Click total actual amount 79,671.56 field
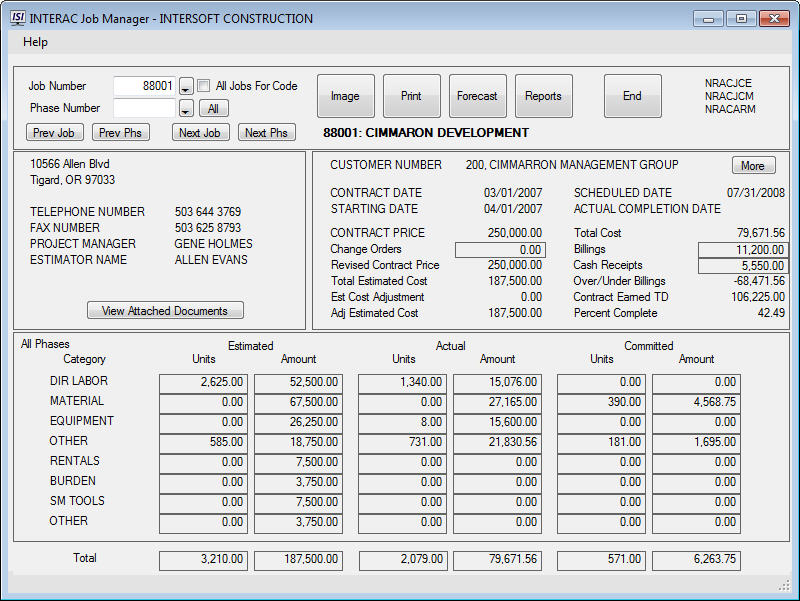The width and height of the screenshot is (800, 601). point(497,560)
